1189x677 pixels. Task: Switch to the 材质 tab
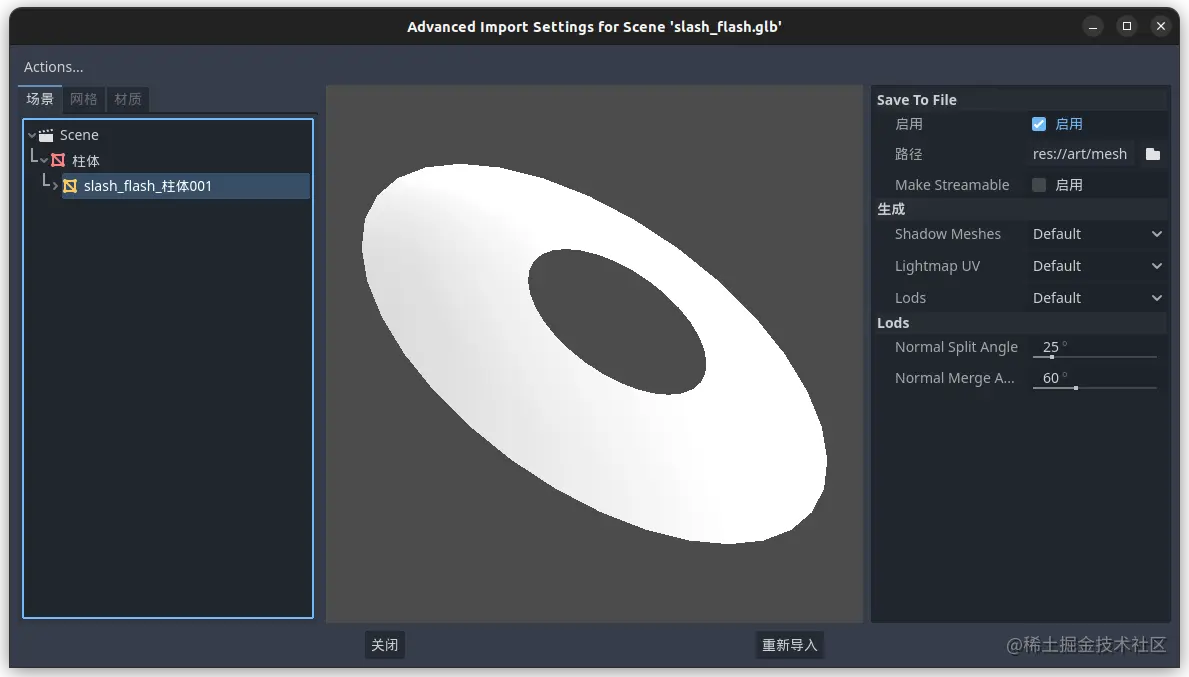127,99
